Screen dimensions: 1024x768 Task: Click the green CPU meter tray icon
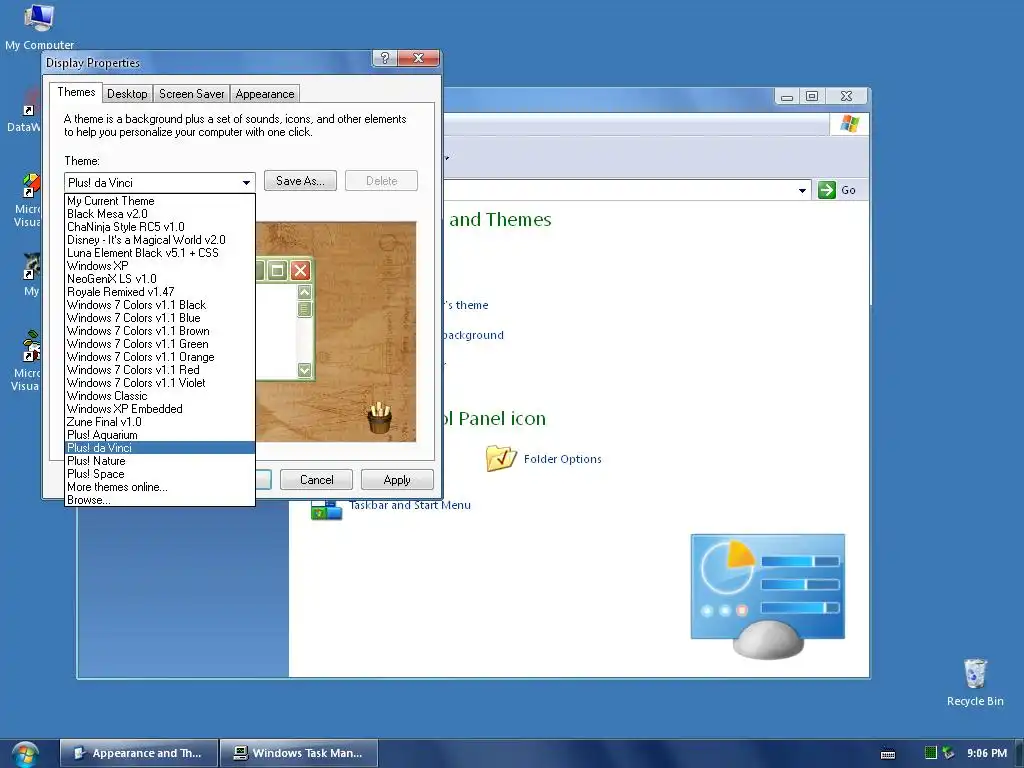point(931,753)
